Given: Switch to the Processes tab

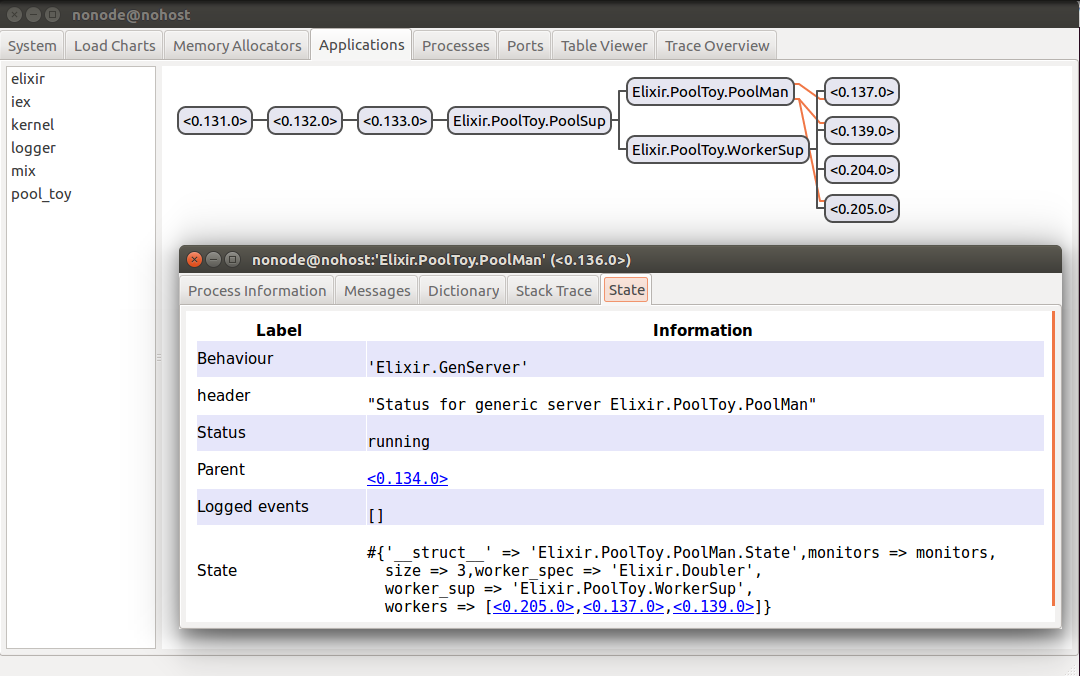Looking at the screenshot, I should coord(455,46).
